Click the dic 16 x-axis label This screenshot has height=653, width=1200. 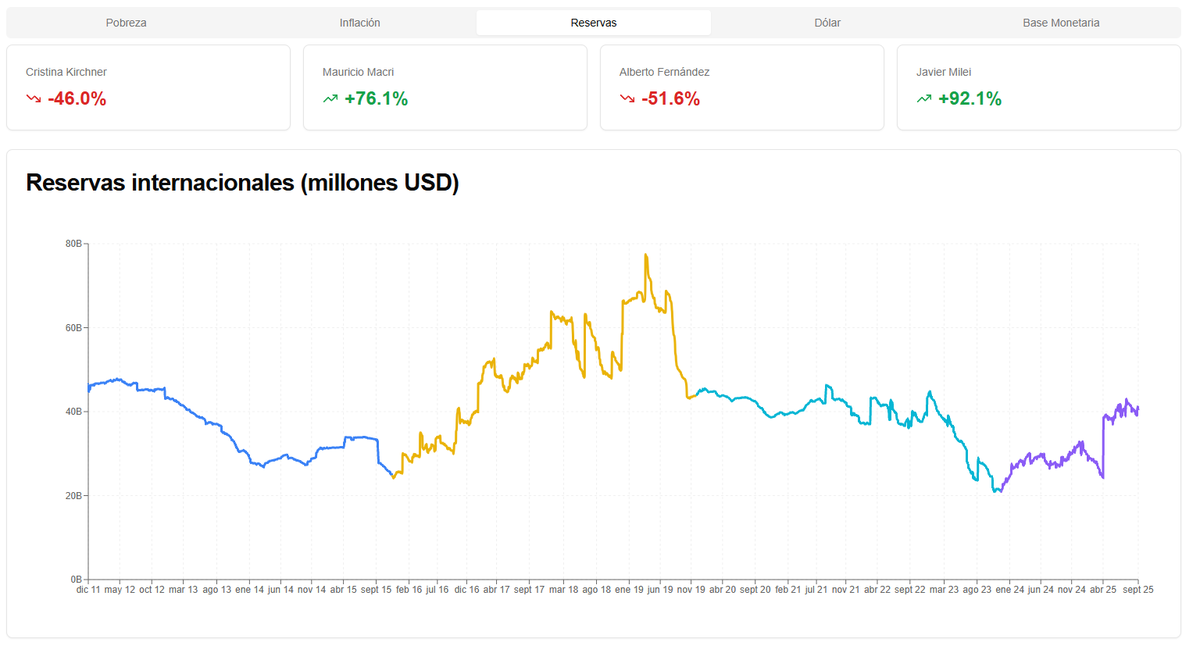(x=467, y=590)
